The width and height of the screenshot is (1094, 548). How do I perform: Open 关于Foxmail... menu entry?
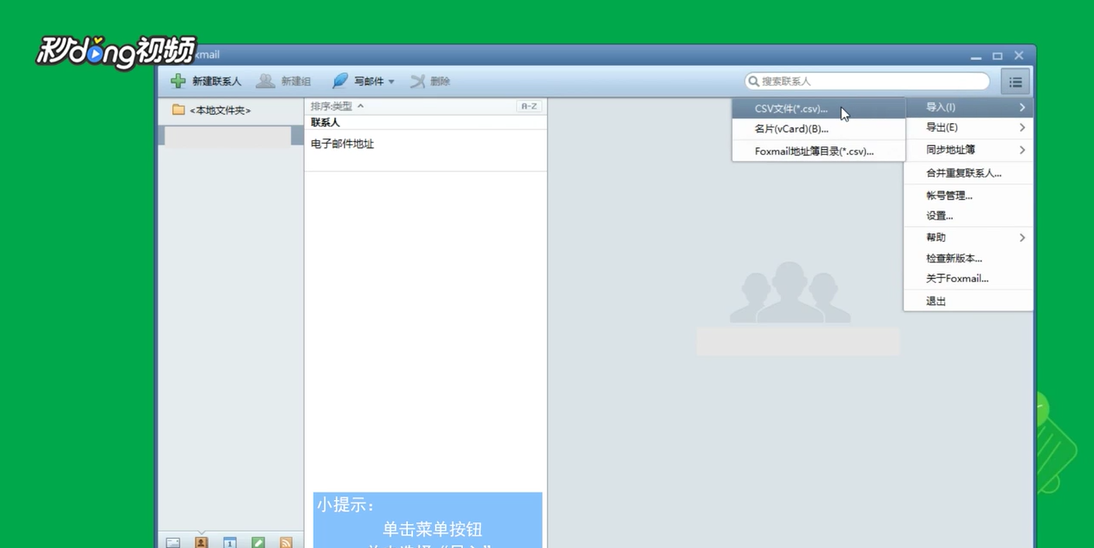pos(968,279)
